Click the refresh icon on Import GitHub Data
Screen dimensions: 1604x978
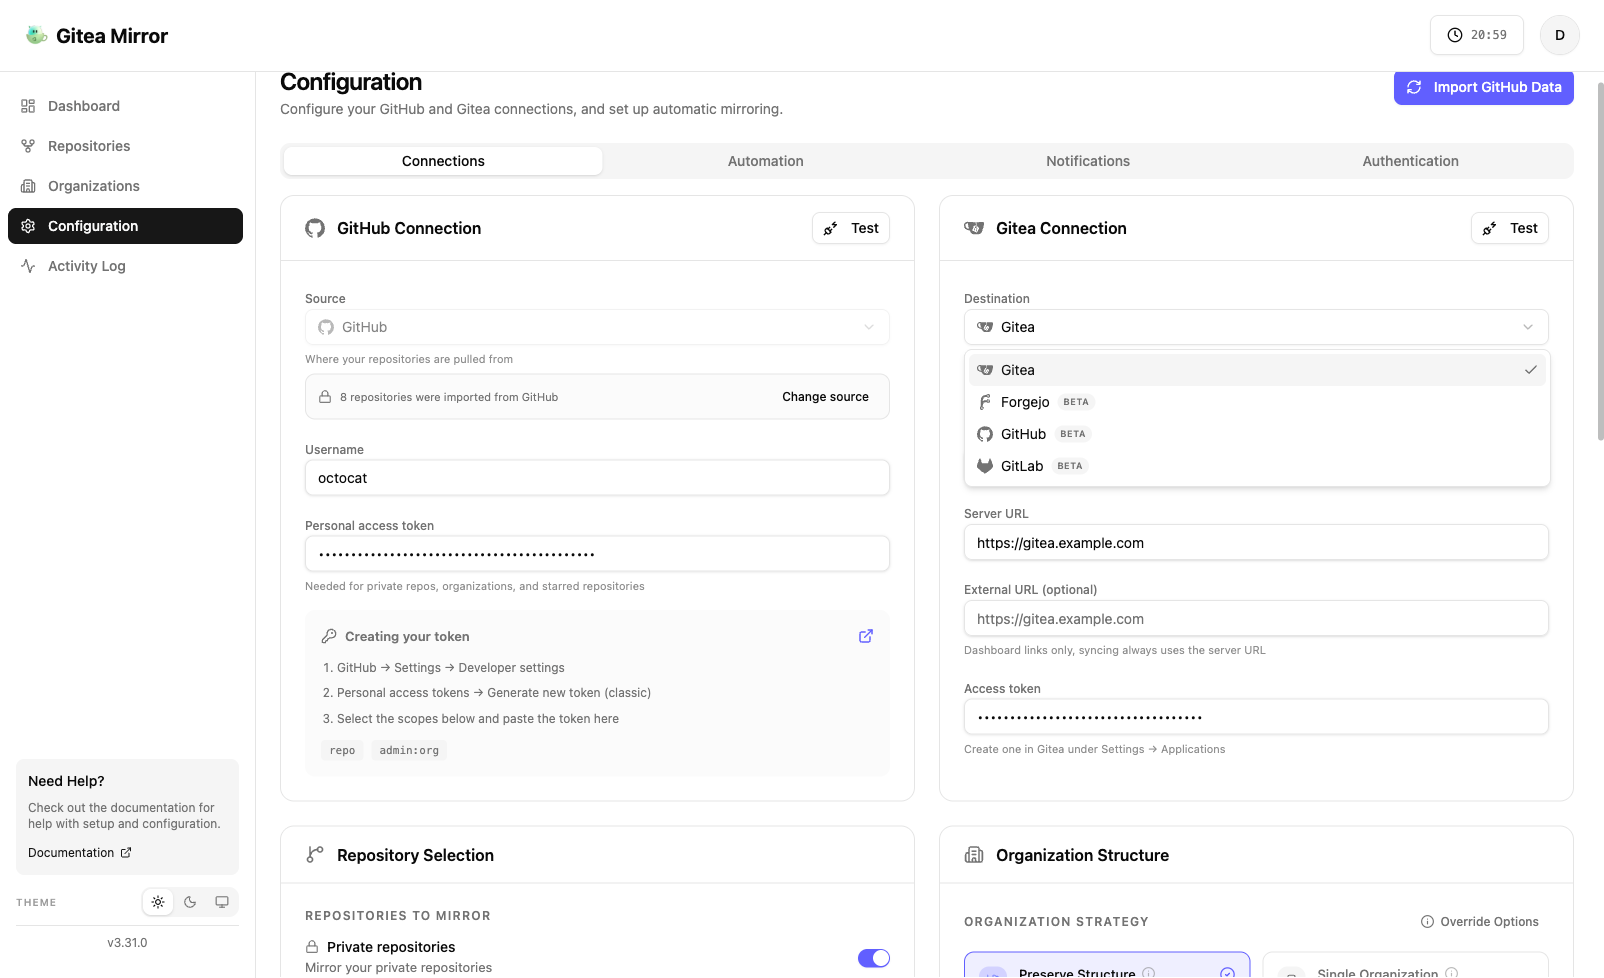click(x=1414, y=87)
